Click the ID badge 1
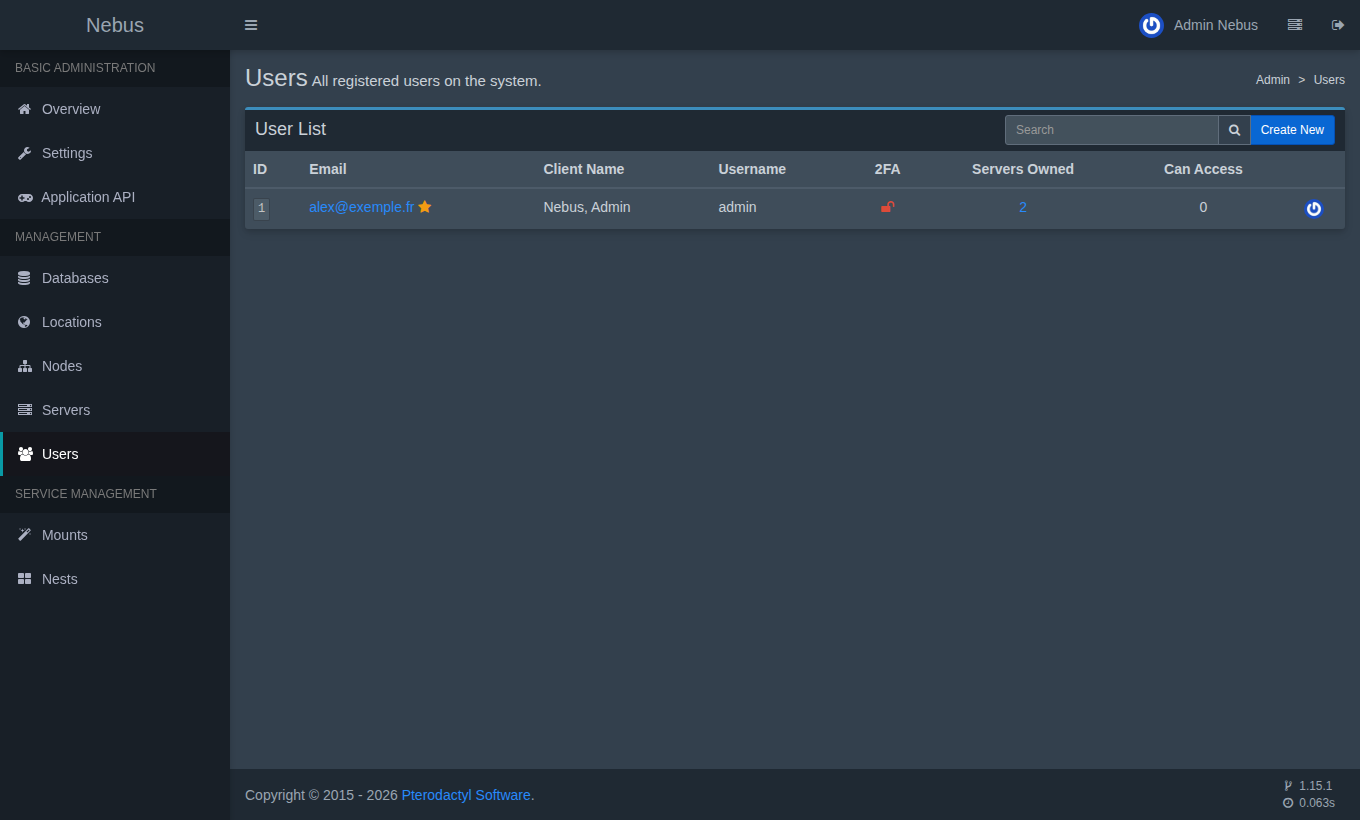This screenshot has height=820, width=1360. pyautogui.click(x=261, y=209)
